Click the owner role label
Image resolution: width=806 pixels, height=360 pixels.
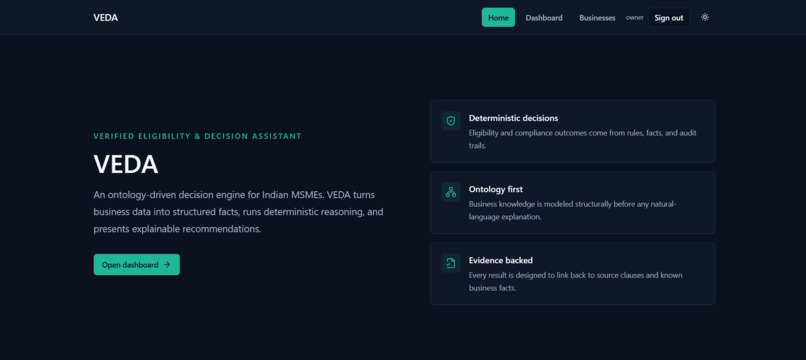click(634, 17)
